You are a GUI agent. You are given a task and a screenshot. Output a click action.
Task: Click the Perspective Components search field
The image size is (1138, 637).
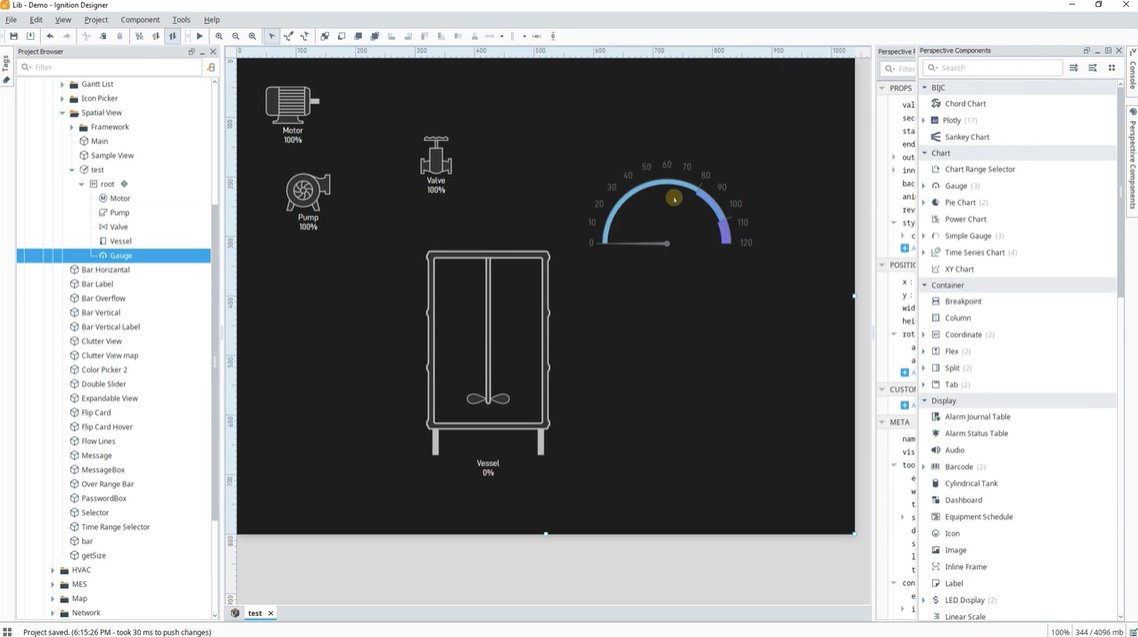pyautogui.click(x=991, y=67)
